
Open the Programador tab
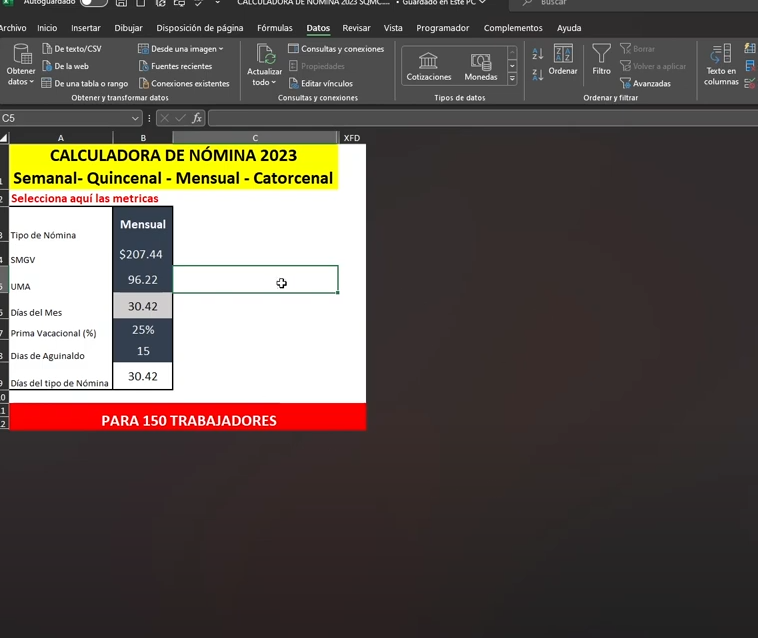(442, 28)
